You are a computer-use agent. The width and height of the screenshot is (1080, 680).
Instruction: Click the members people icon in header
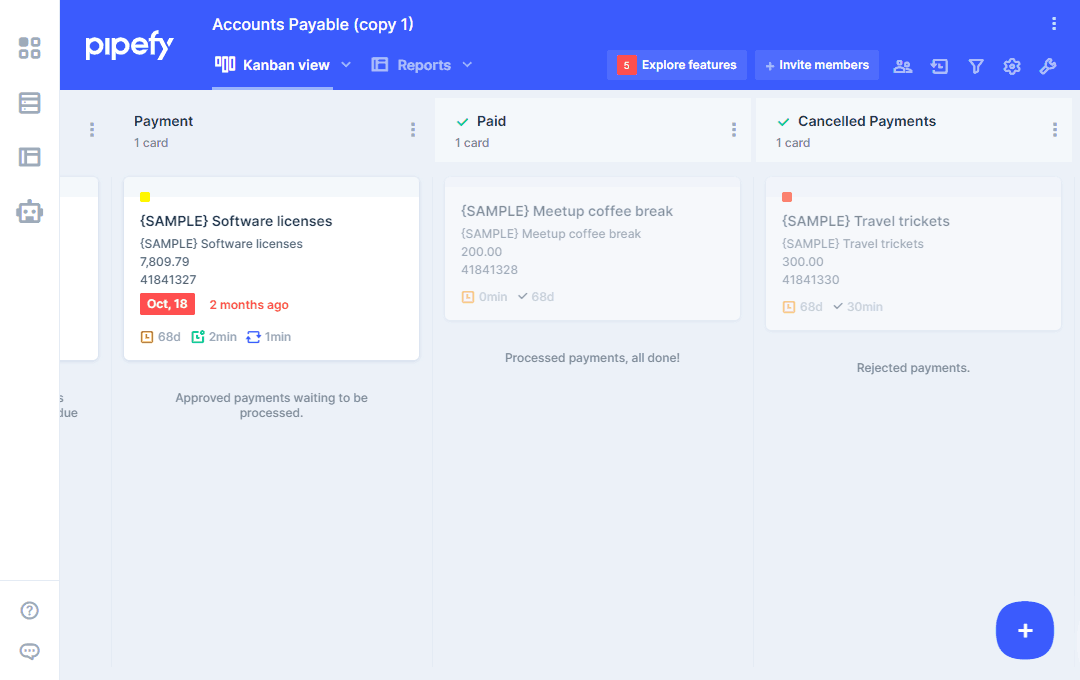point(903,66)
